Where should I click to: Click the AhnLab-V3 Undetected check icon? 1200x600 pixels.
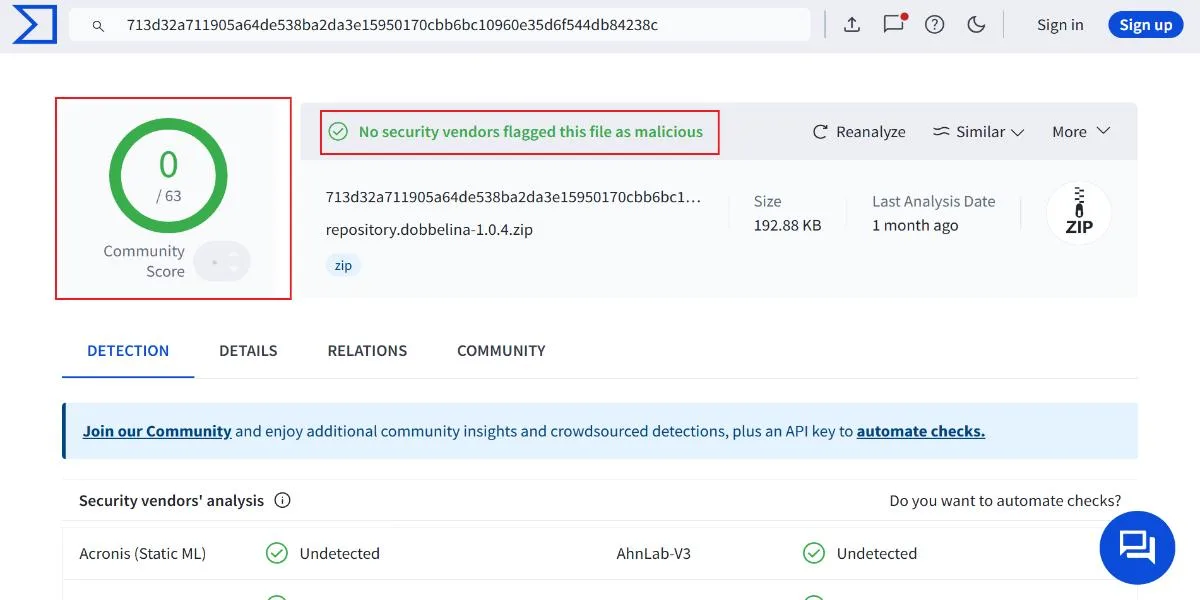pos(814,553)
